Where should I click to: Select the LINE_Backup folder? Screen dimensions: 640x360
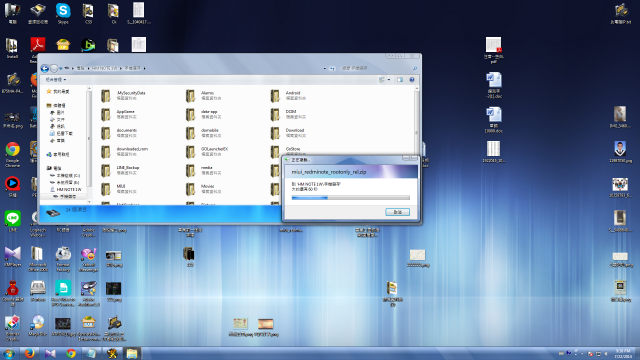tap(120, 170)
